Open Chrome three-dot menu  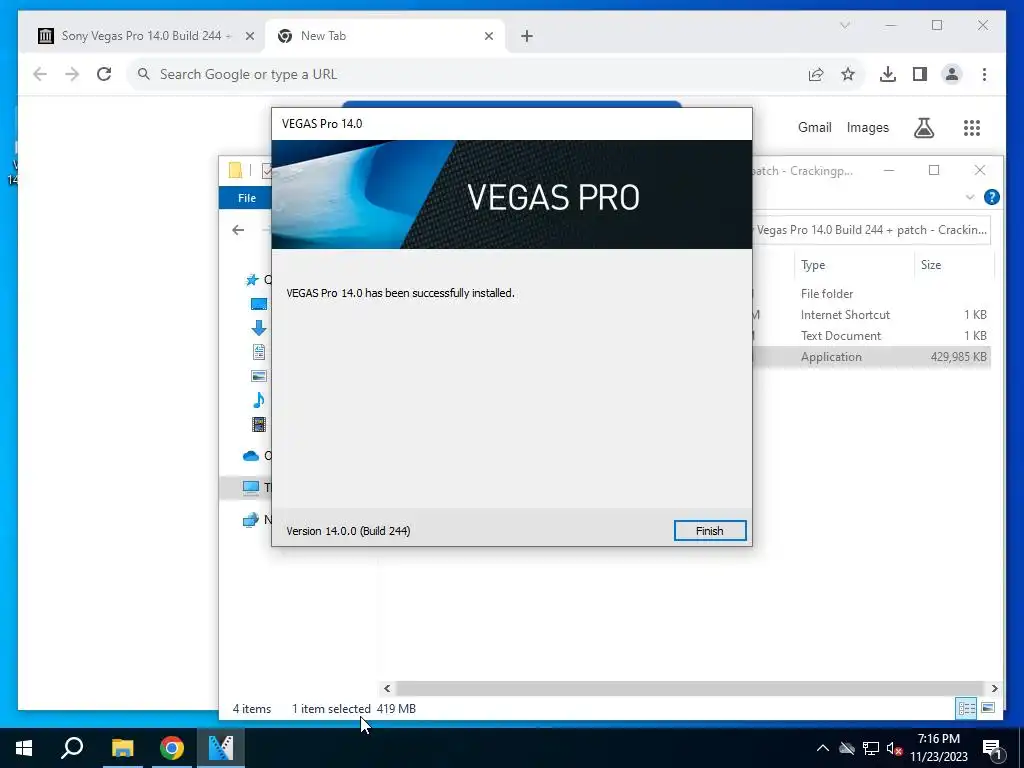click(984, 74)
